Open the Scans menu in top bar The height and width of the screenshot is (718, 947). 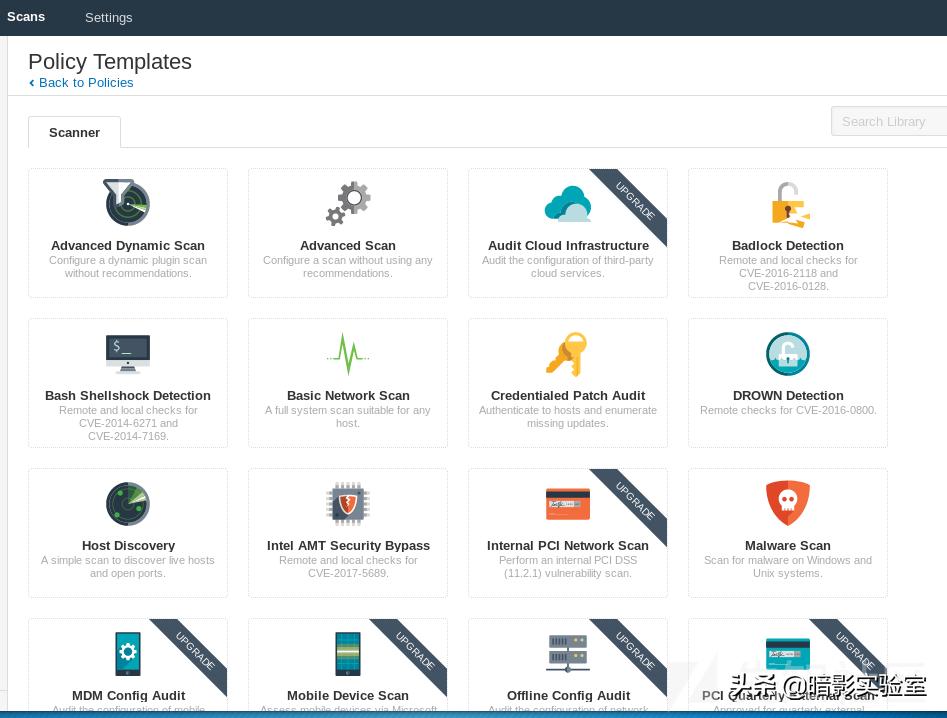click(26, 17)
